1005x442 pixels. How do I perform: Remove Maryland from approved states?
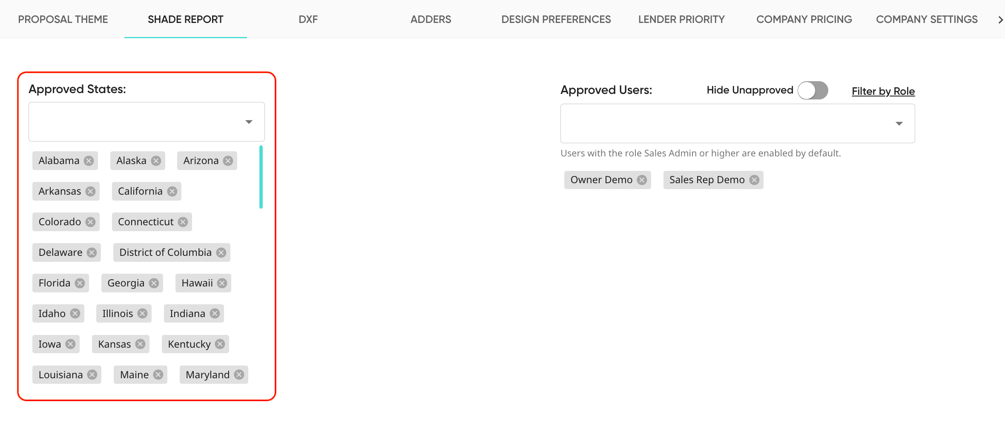239,375
